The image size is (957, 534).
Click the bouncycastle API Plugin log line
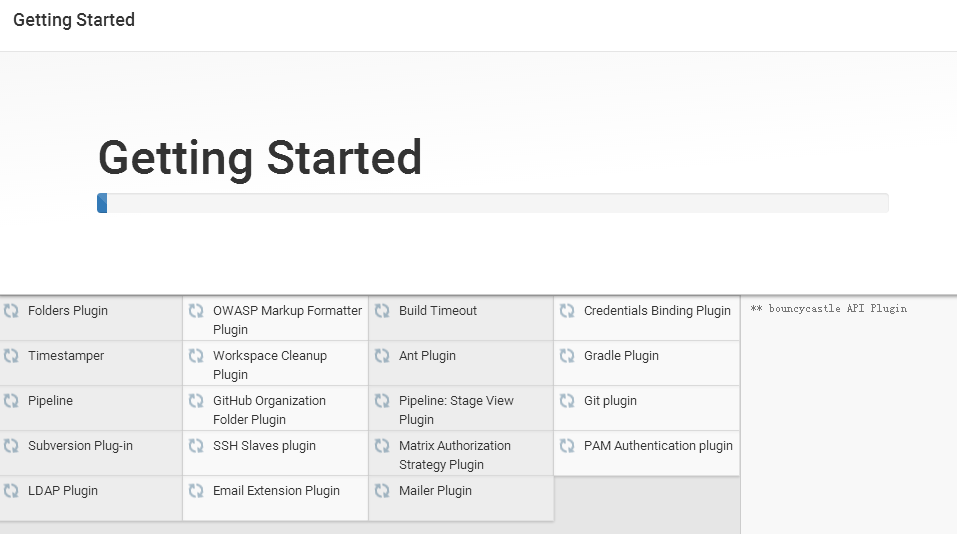(x=829, y=309)
